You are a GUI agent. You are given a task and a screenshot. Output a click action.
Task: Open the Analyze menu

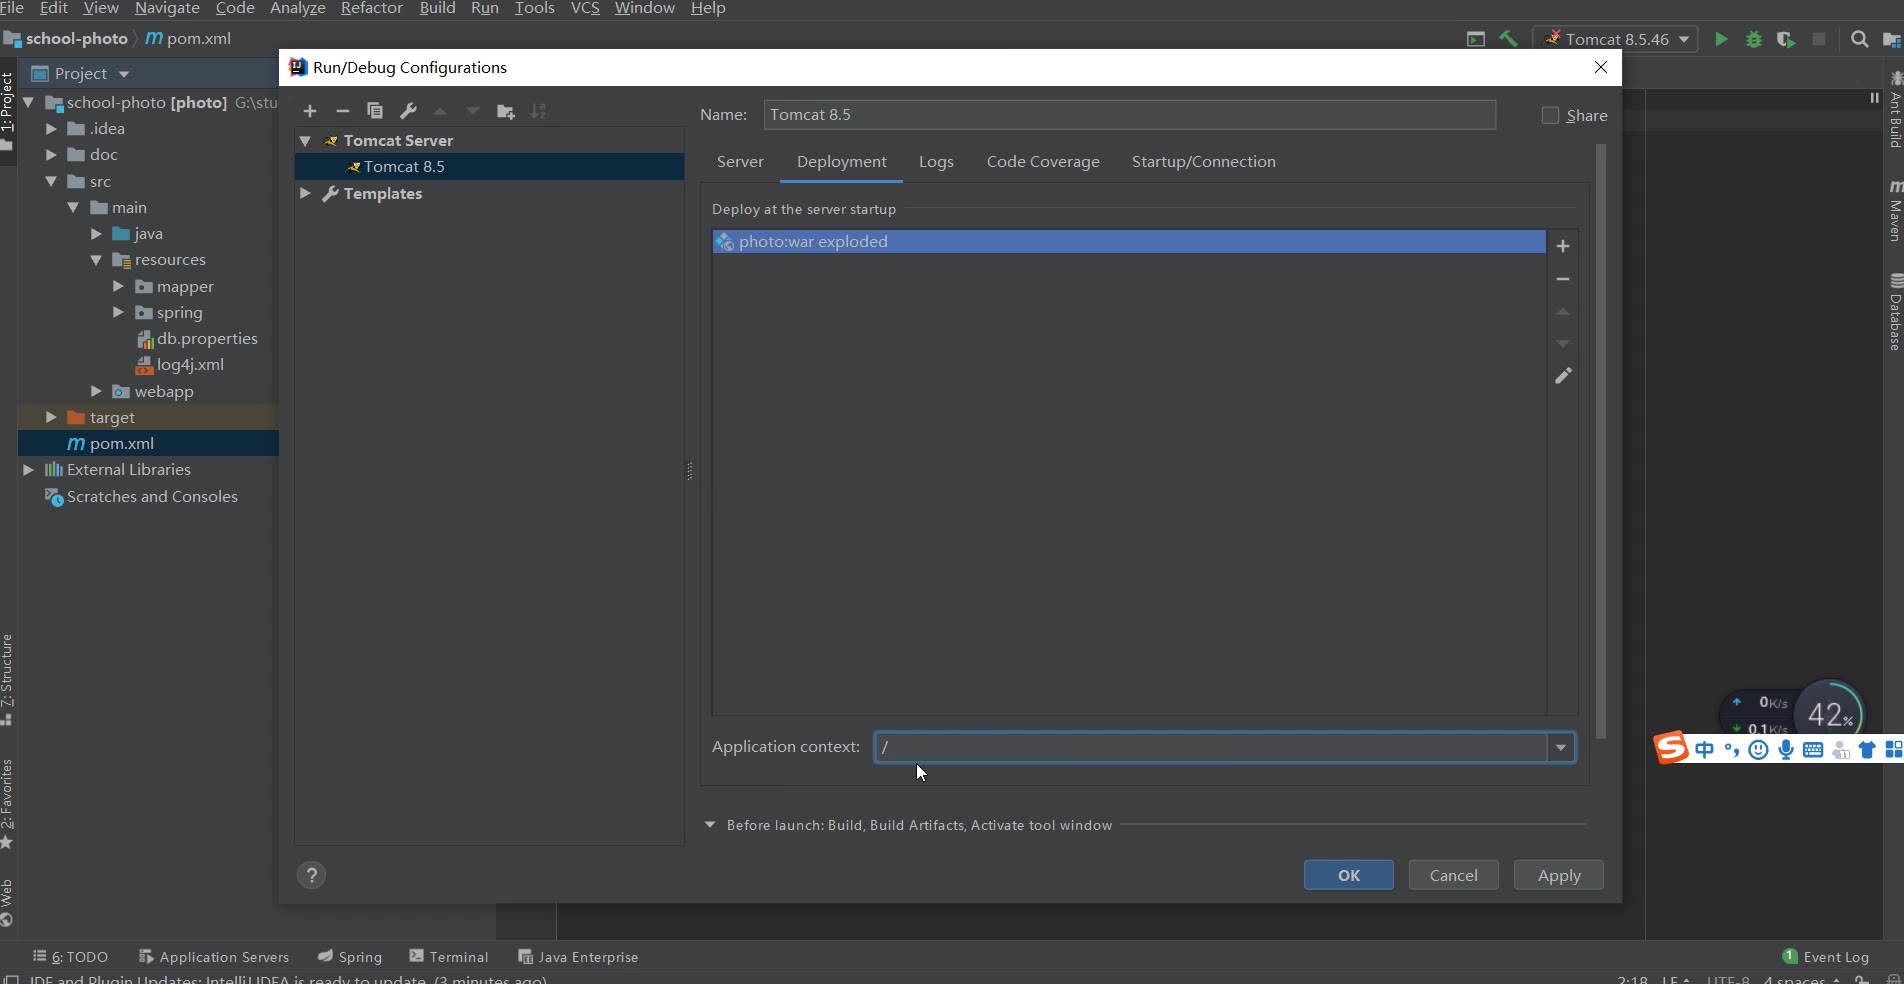pos(298,8)
